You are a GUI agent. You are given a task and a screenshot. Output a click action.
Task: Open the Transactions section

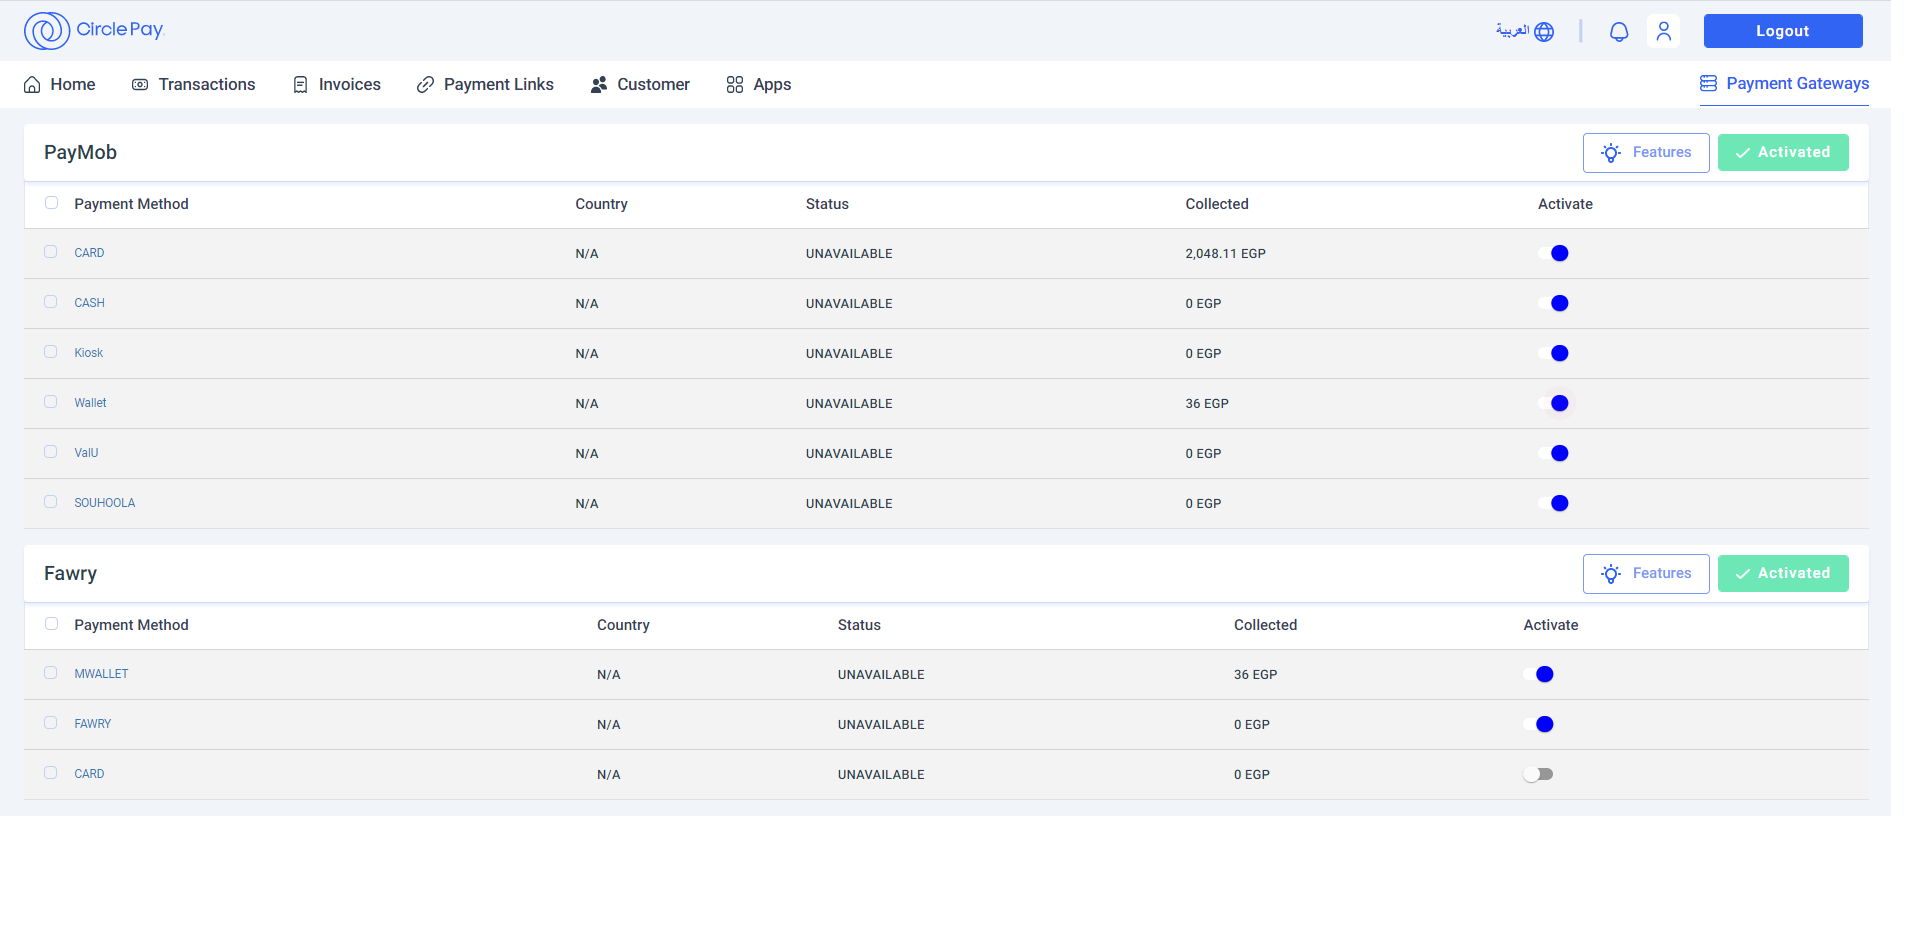pos(194,85)
